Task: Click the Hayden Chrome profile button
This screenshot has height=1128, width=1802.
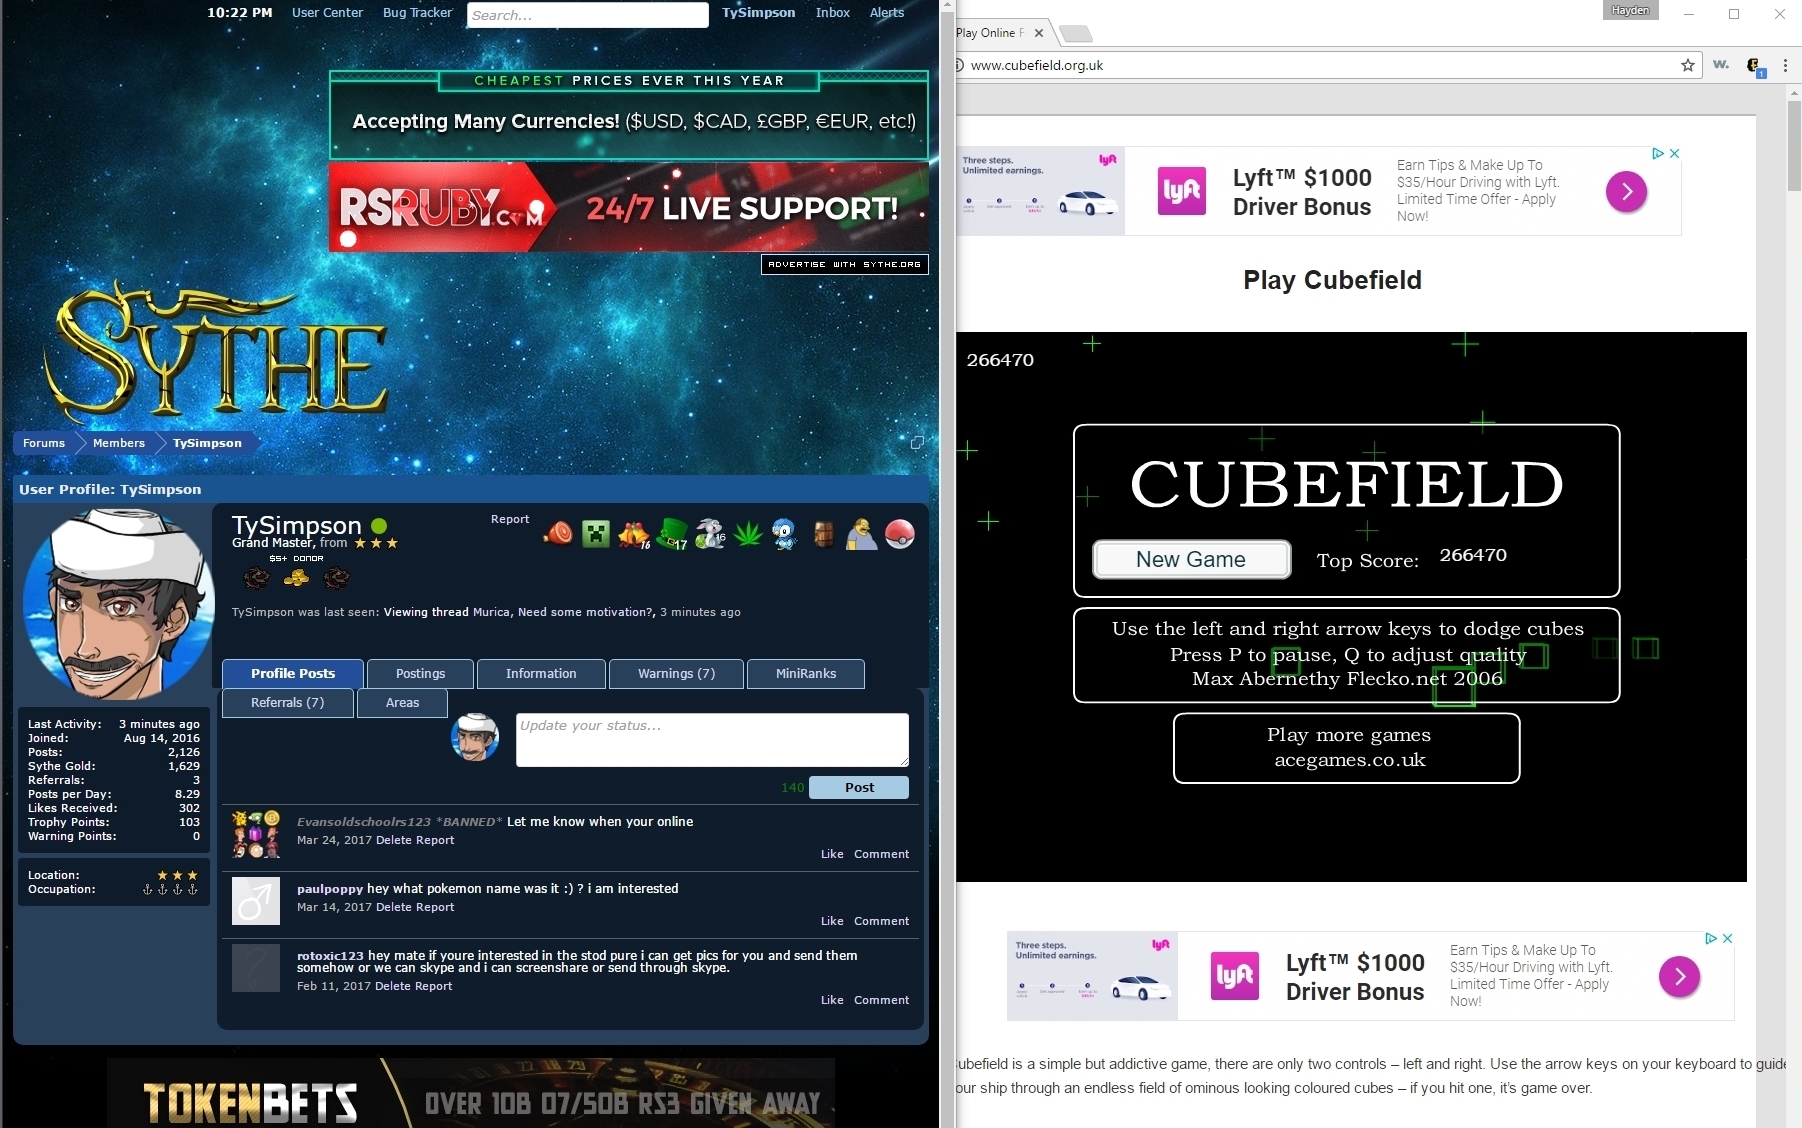Action: (x=1631, y=10)
